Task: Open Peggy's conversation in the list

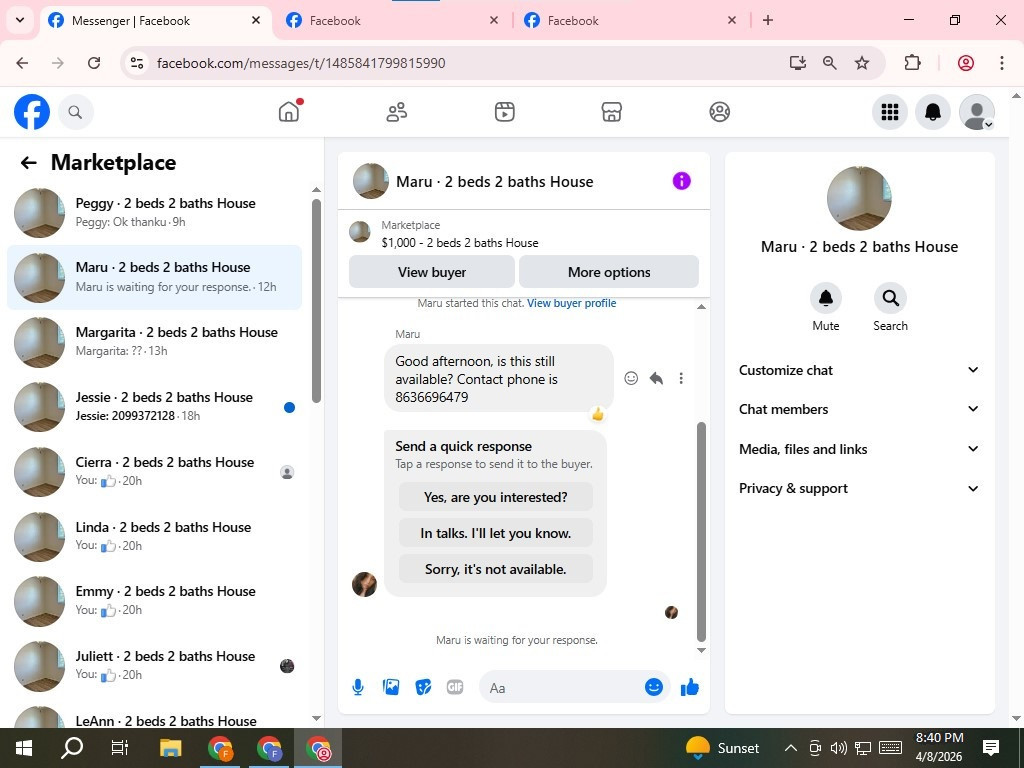Action: pos(155,213)
